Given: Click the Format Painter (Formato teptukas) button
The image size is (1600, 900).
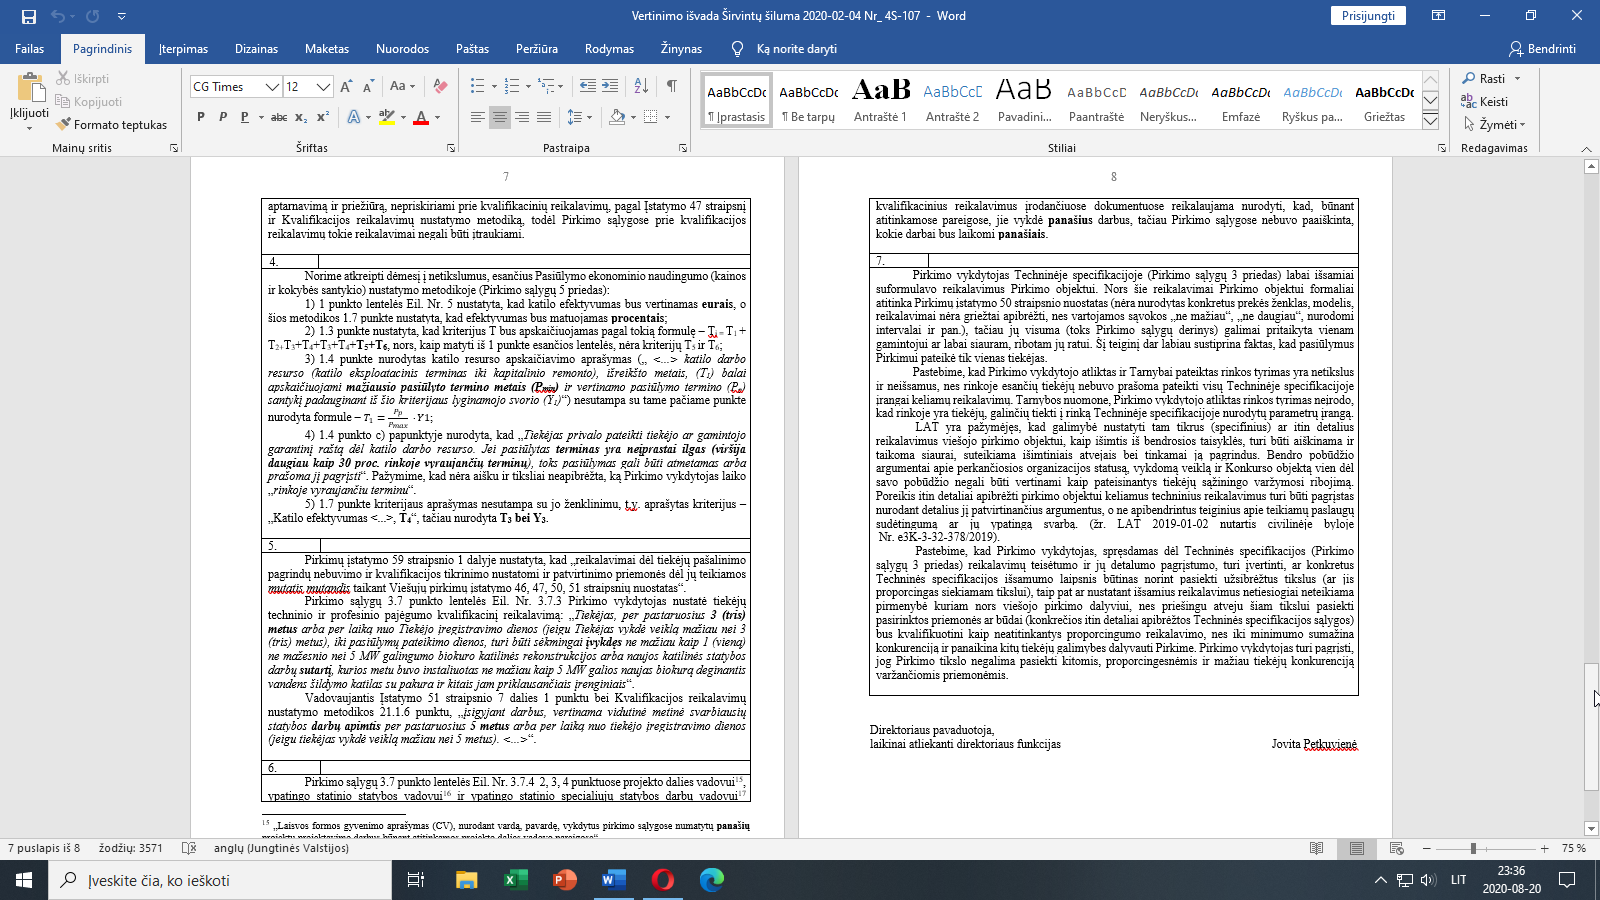Looking at the screenshot, I should [x=112, y=125].
